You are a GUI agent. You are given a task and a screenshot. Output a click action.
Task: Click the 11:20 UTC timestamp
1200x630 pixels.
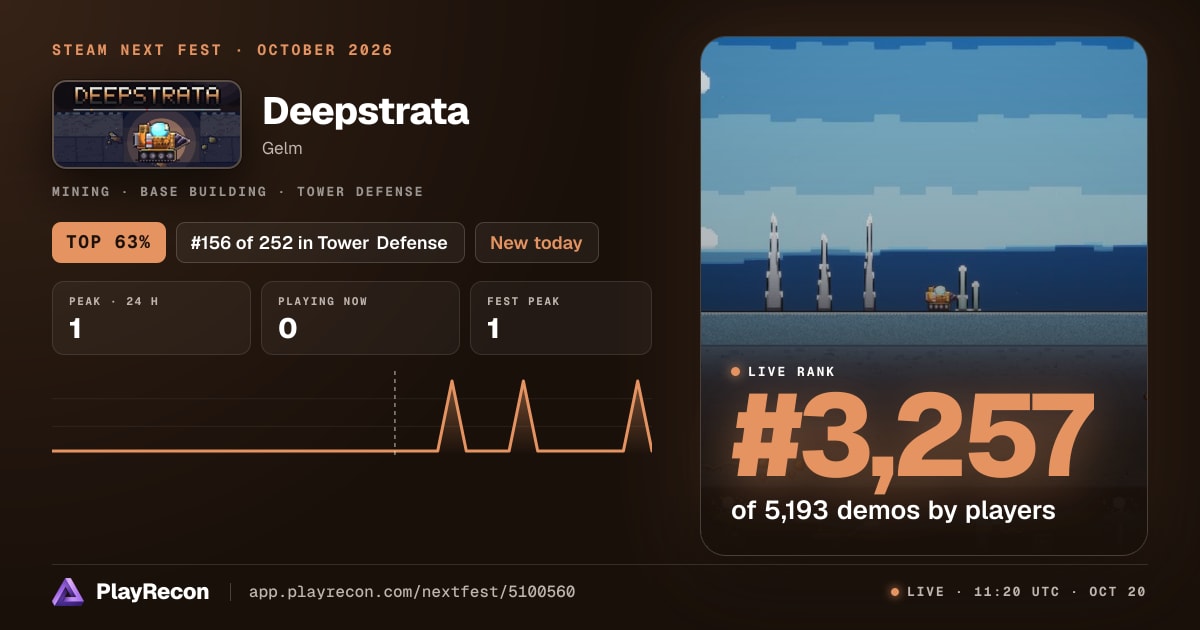pyautogui.click(x=1016, y=592)
